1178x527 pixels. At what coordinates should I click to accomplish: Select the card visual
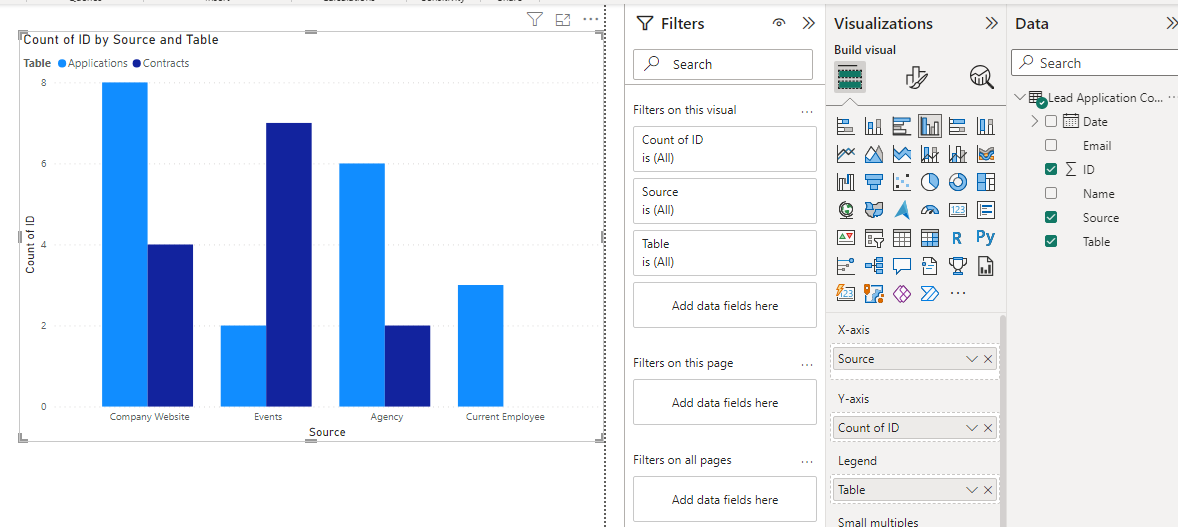(x=957, y=210)
